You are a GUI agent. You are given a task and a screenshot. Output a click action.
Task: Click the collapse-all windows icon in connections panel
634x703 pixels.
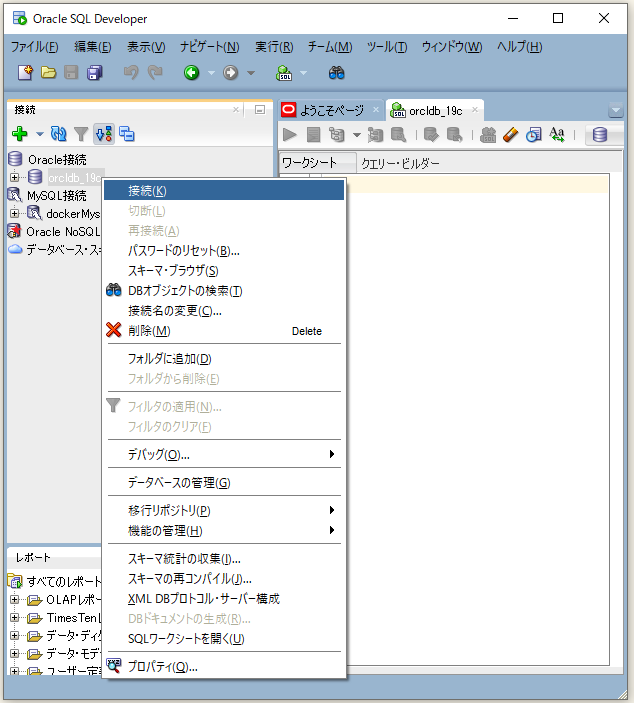click(127, 134)
